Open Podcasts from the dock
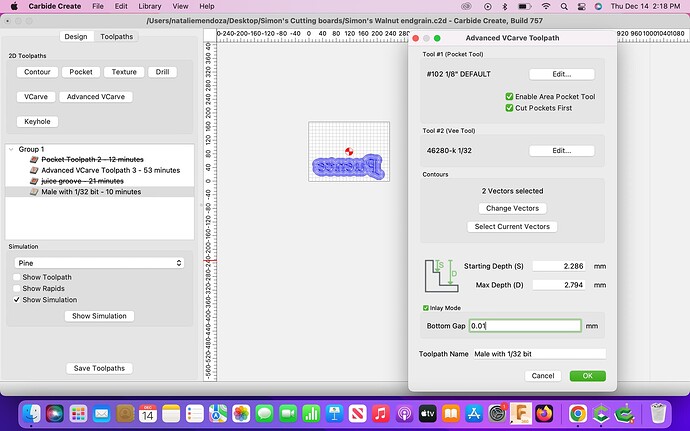This screenshot has width=690, height=431. coord(404,414)
